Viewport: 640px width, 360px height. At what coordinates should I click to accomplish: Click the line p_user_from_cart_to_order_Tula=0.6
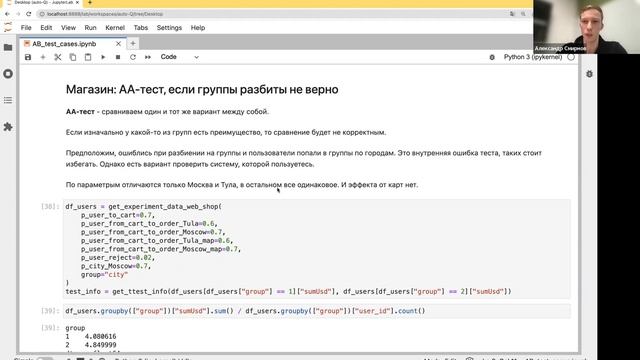coord(149,224)
